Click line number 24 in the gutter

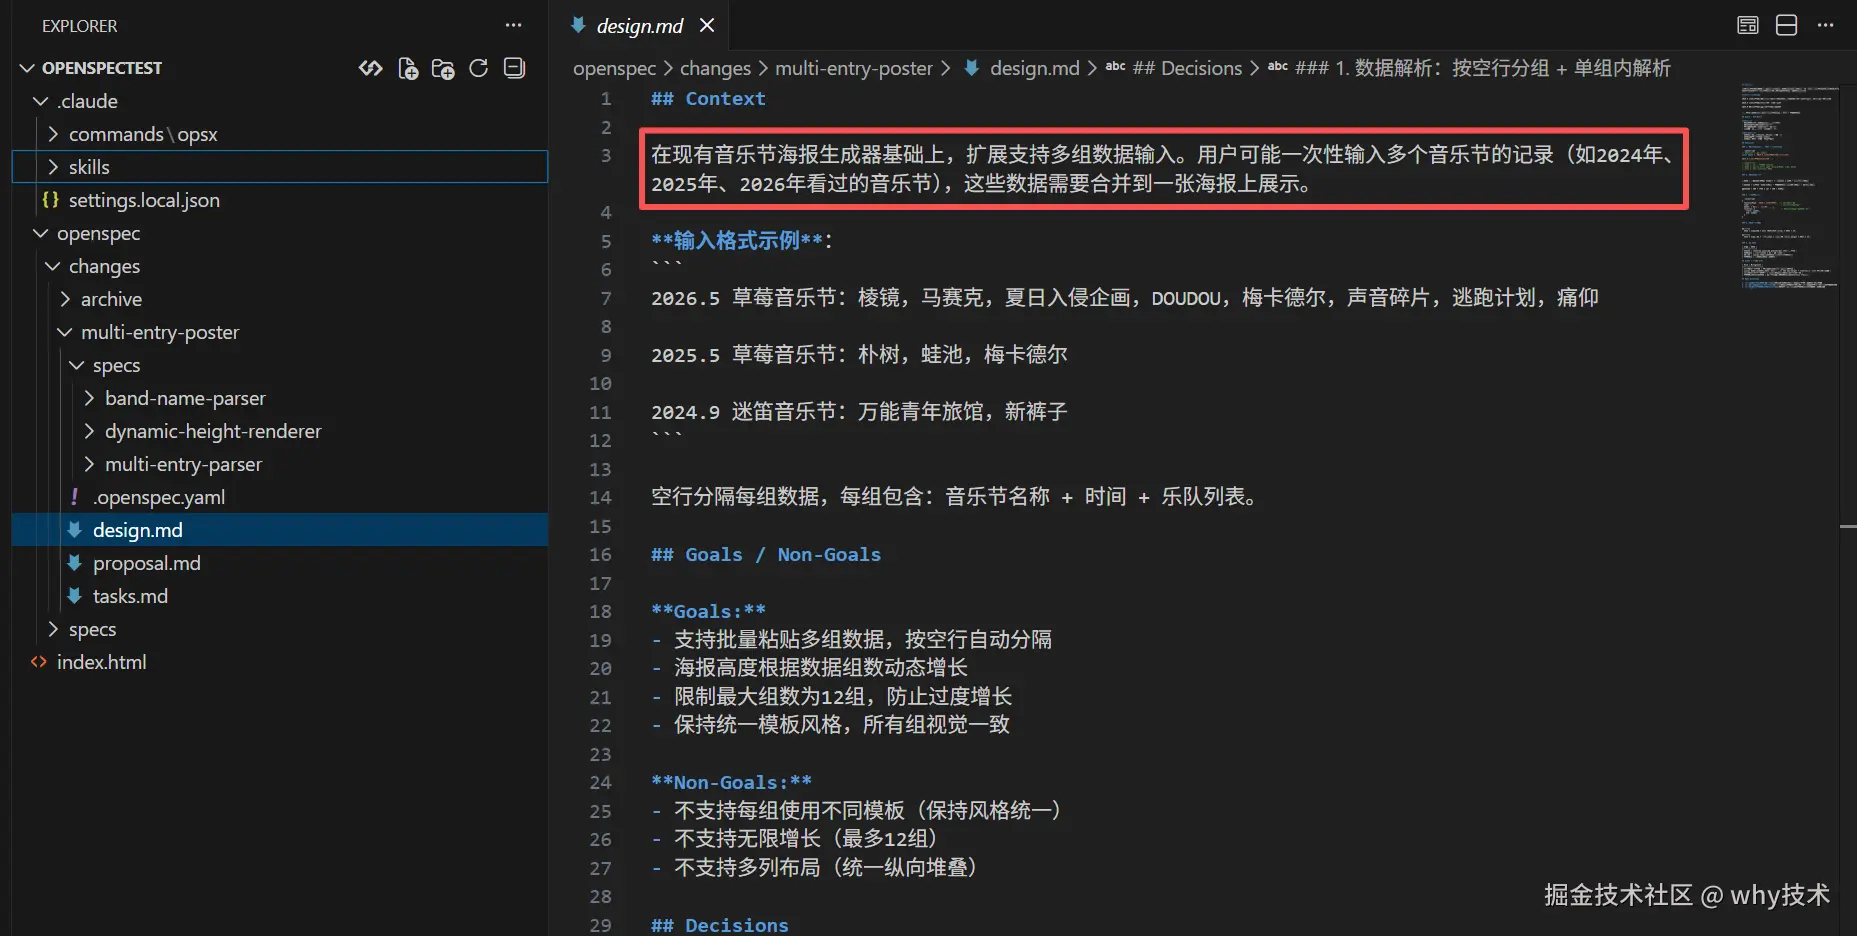point(600,783)
